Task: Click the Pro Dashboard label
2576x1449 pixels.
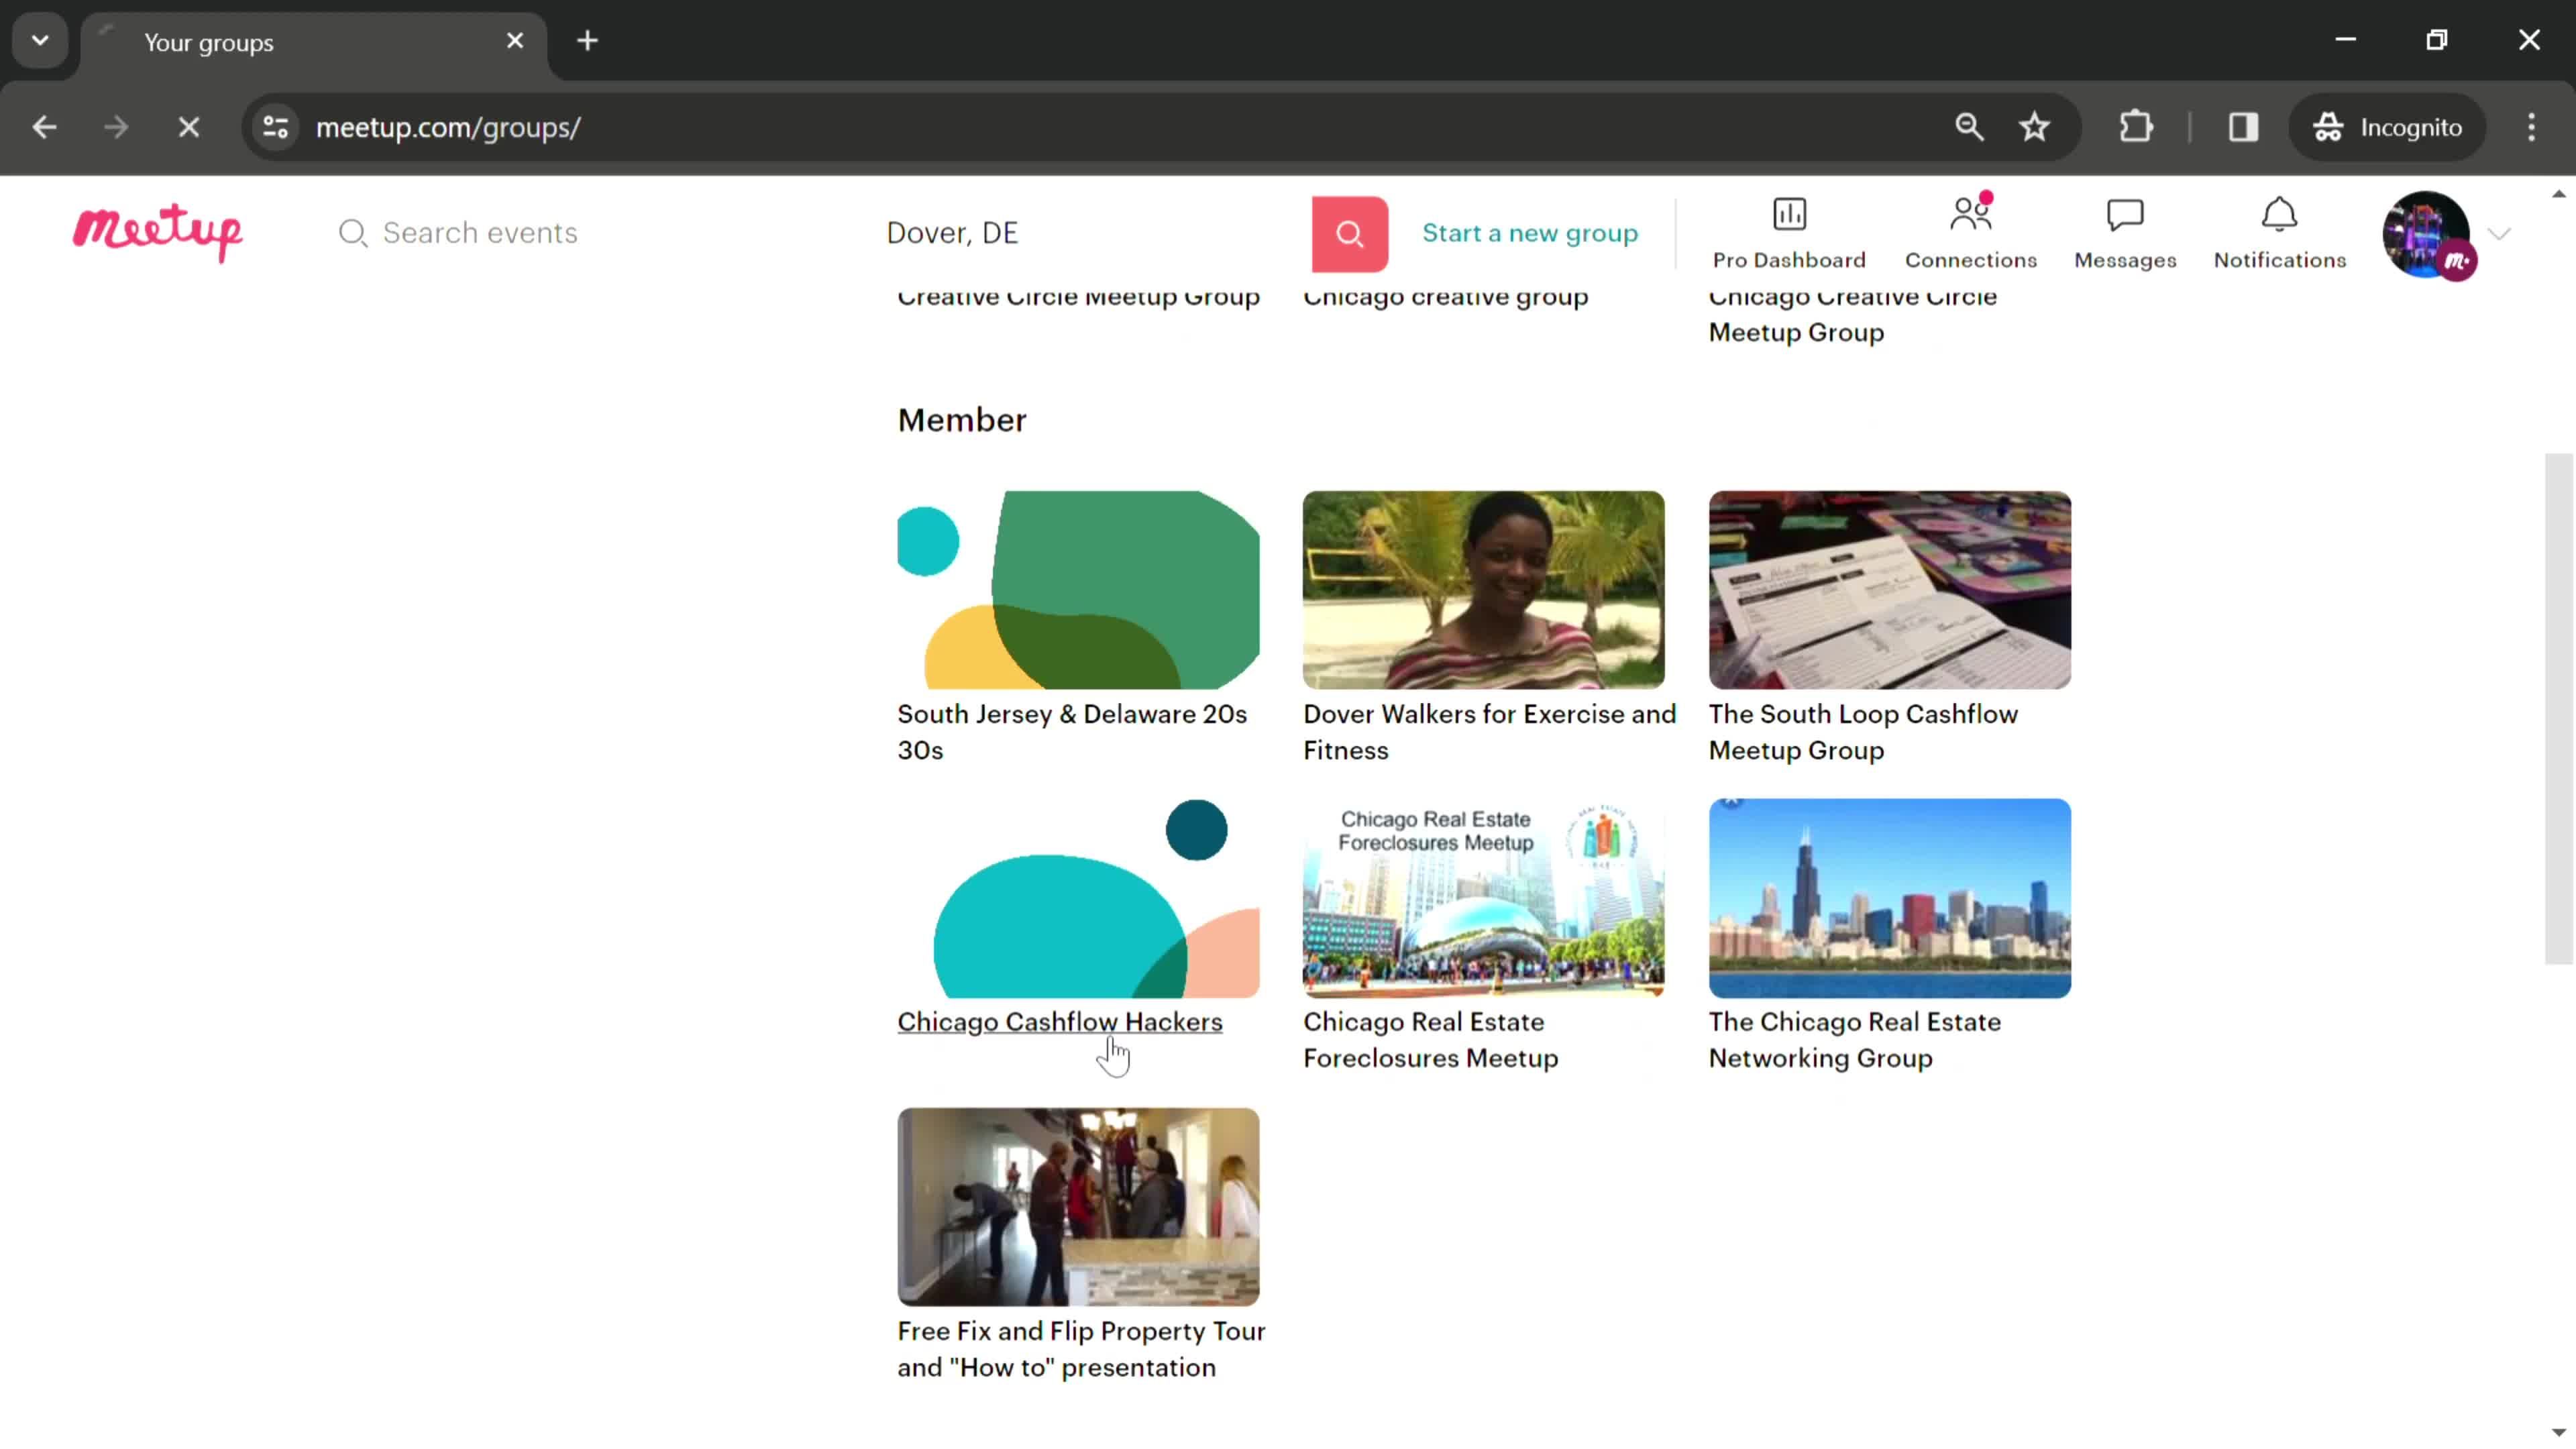Action: pos(1789,260)
